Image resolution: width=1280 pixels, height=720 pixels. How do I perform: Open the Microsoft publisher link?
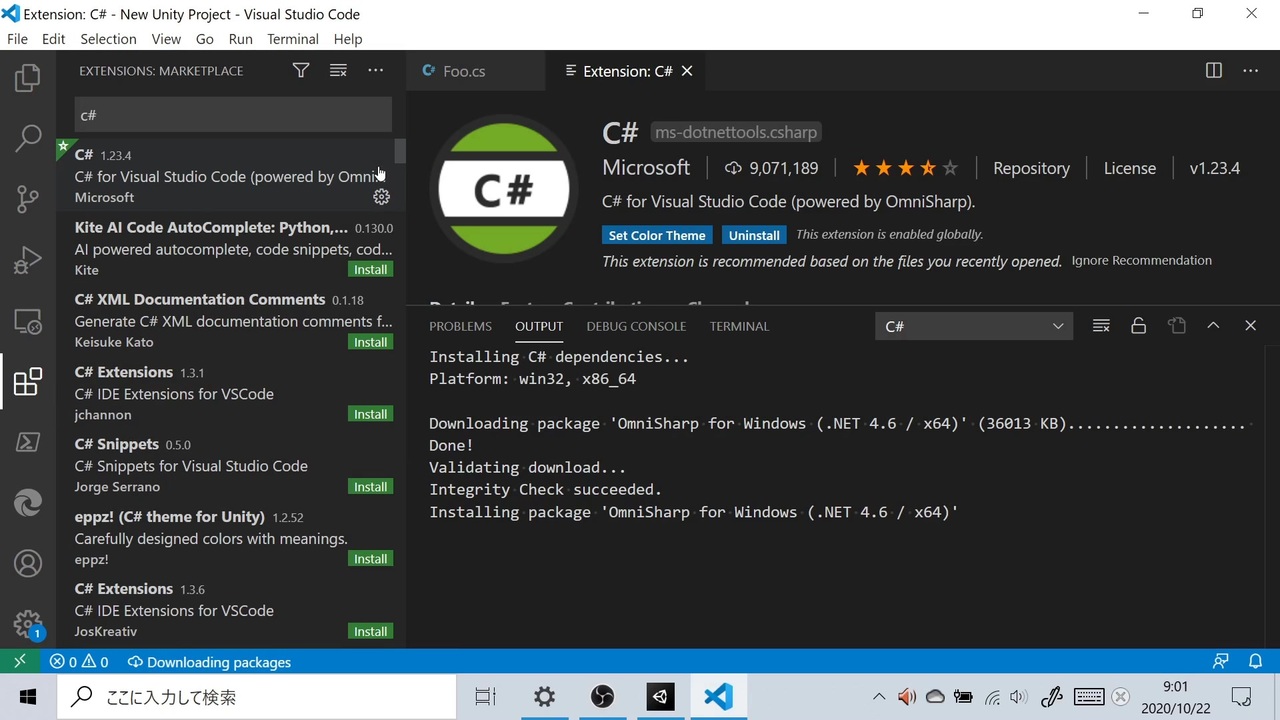point(646,168)
